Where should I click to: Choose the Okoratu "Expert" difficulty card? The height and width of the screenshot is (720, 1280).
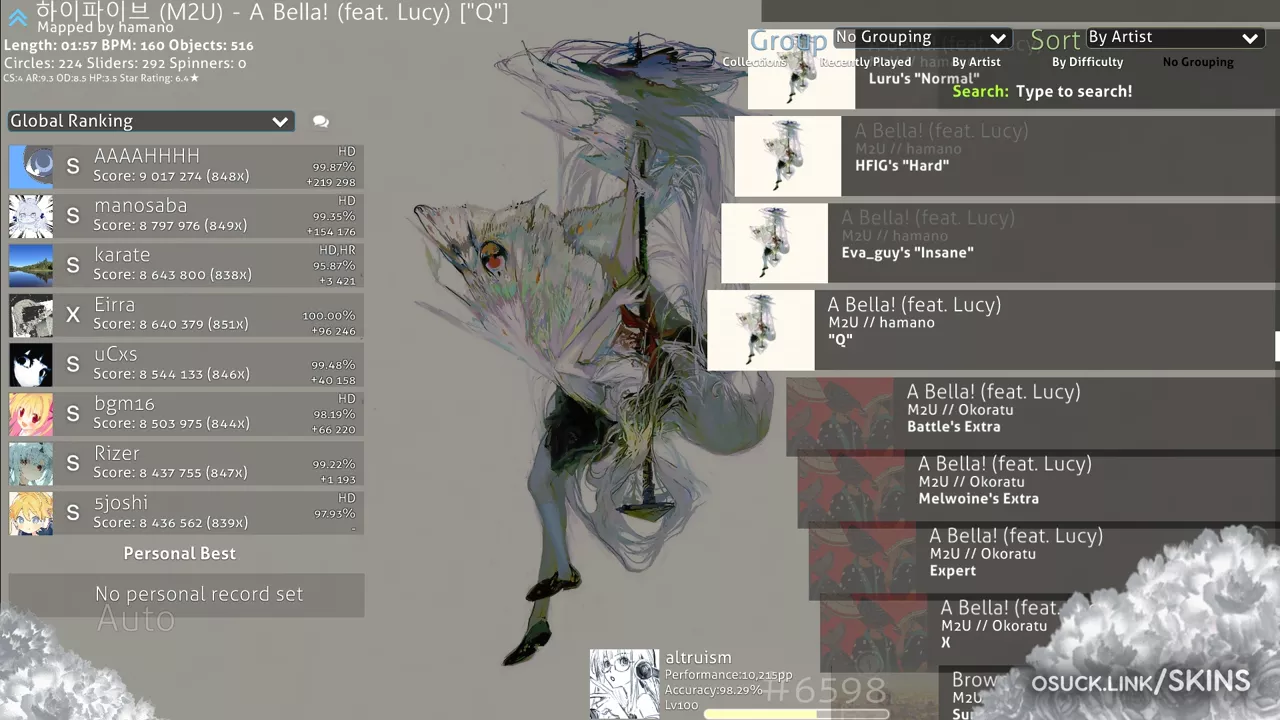coord(1044,560)
